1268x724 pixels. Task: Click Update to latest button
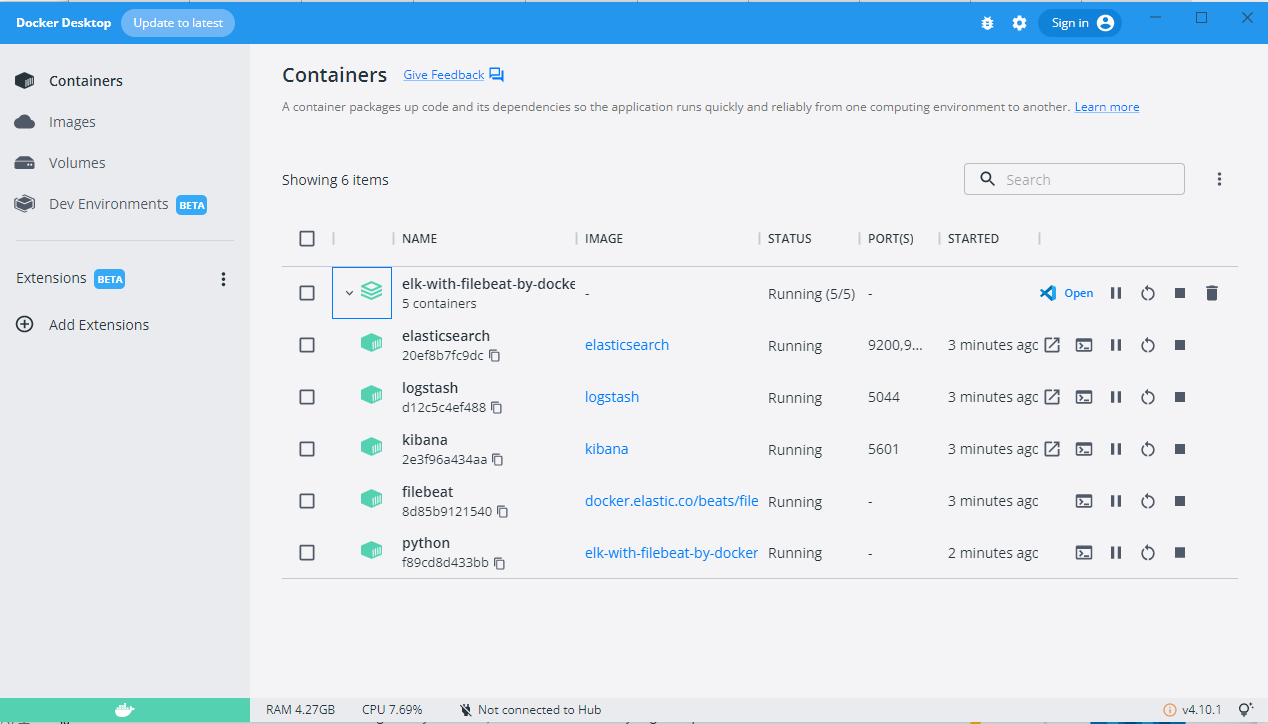(178, 23)
